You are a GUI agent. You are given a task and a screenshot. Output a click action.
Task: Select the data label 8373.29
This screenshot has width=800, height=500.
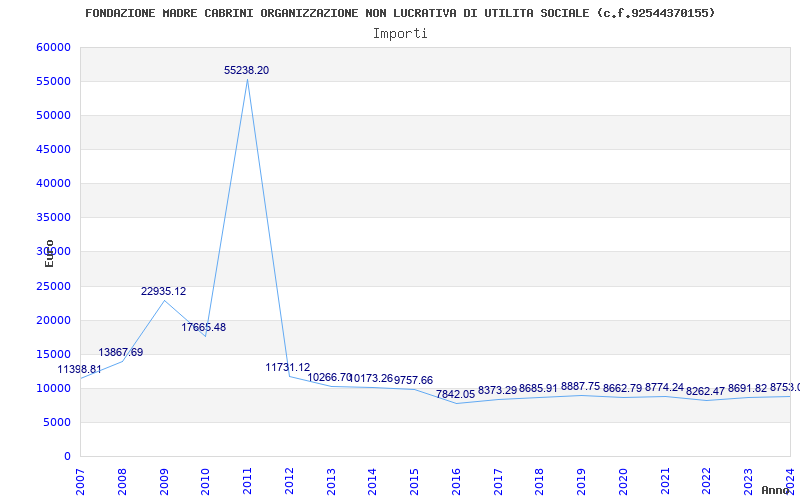pos(497,390)
